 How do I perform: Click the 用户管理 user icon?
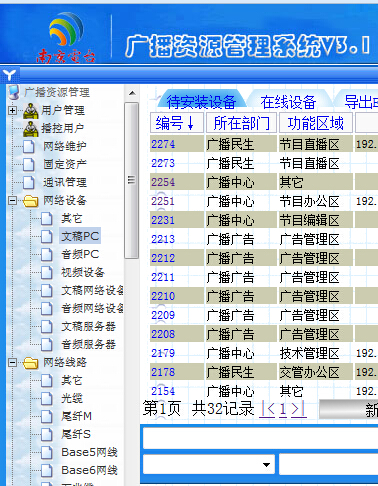tap(31, 111)
